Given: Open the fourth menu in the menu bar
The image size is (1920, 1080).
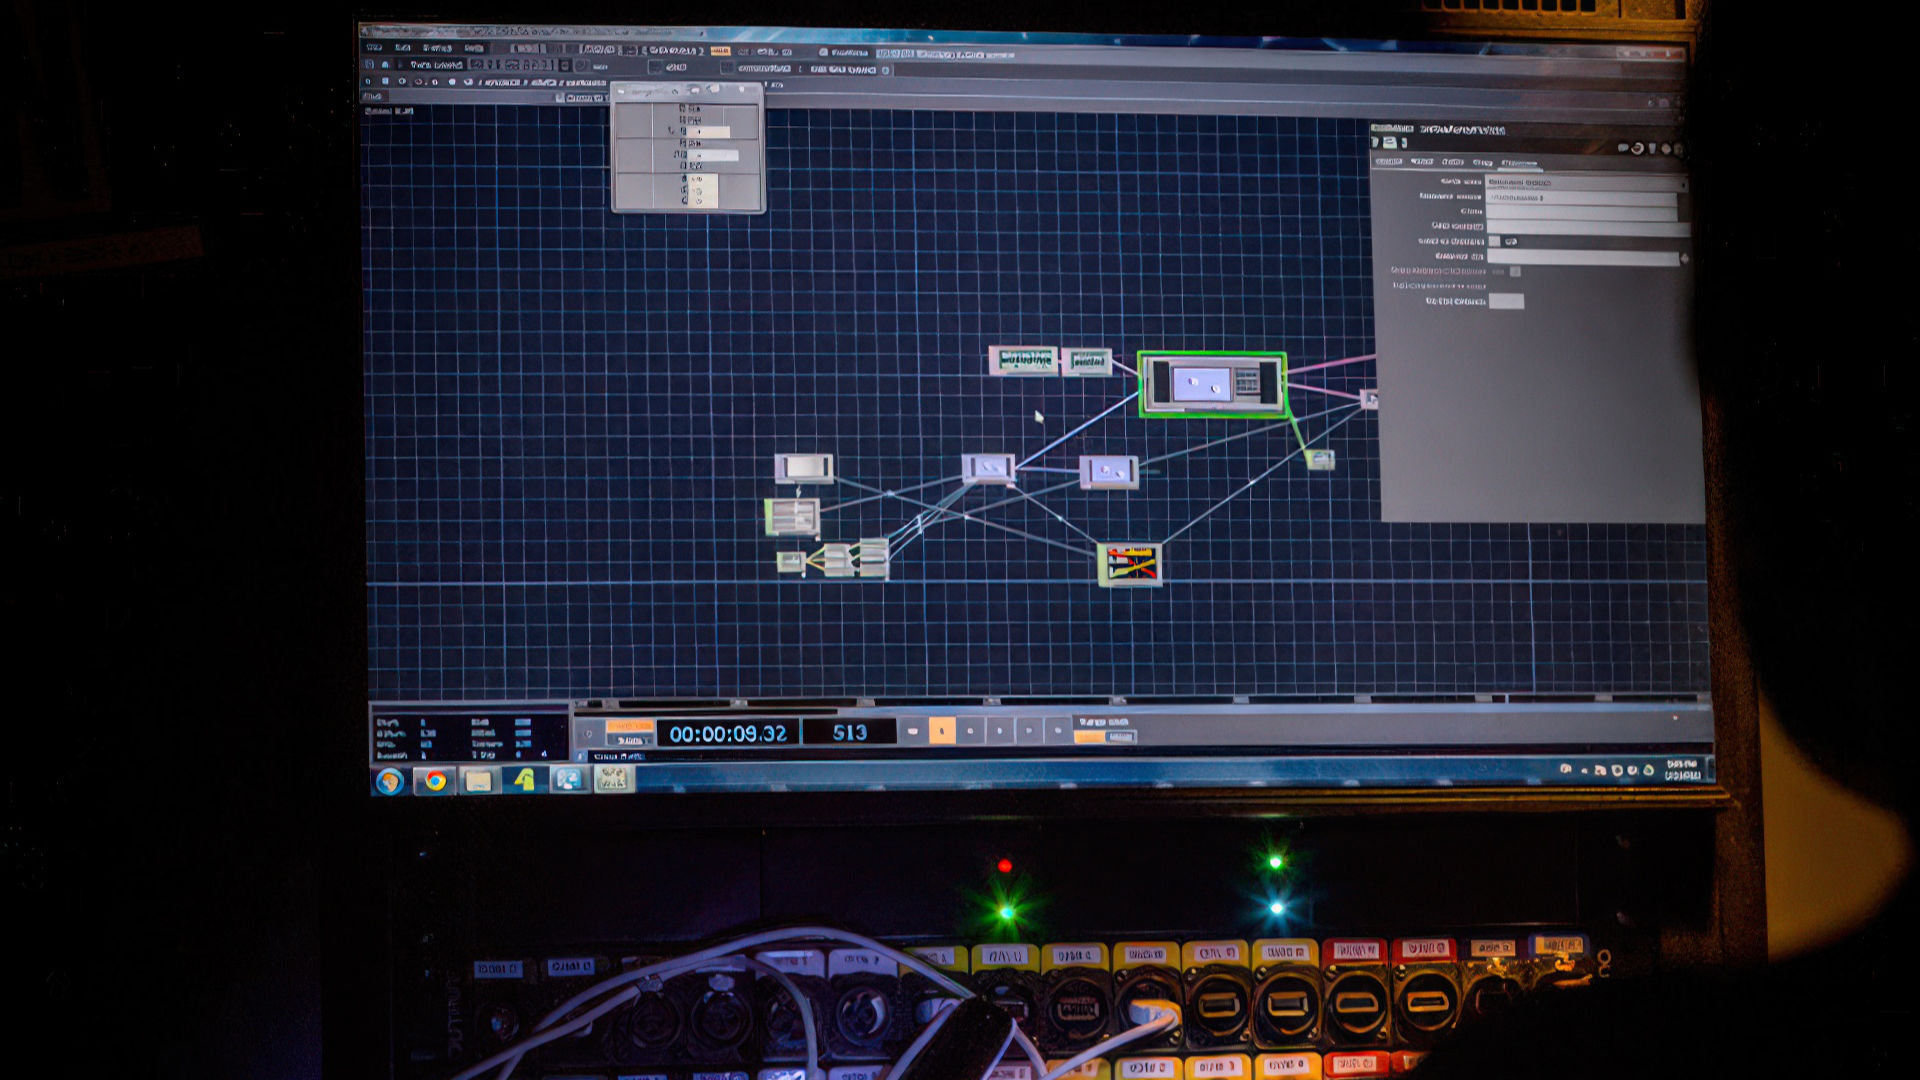Looking at the screenshot, I should tap(474, 48).
